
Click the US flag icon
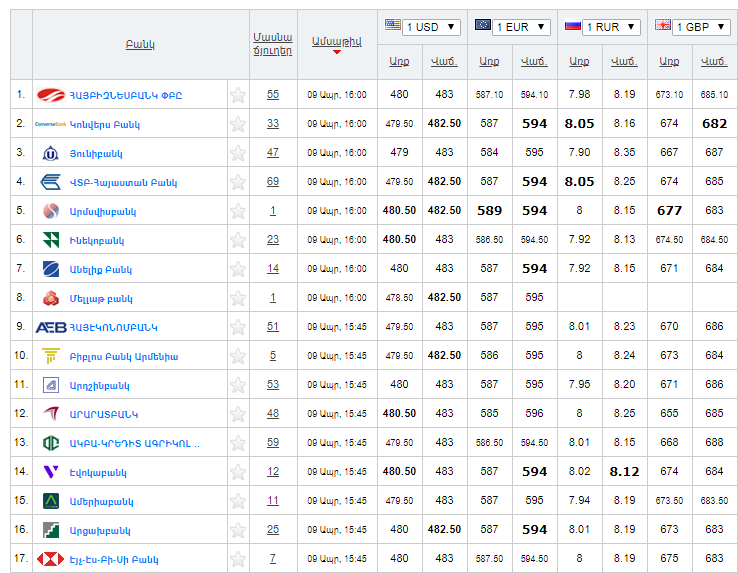coord(393,24)
